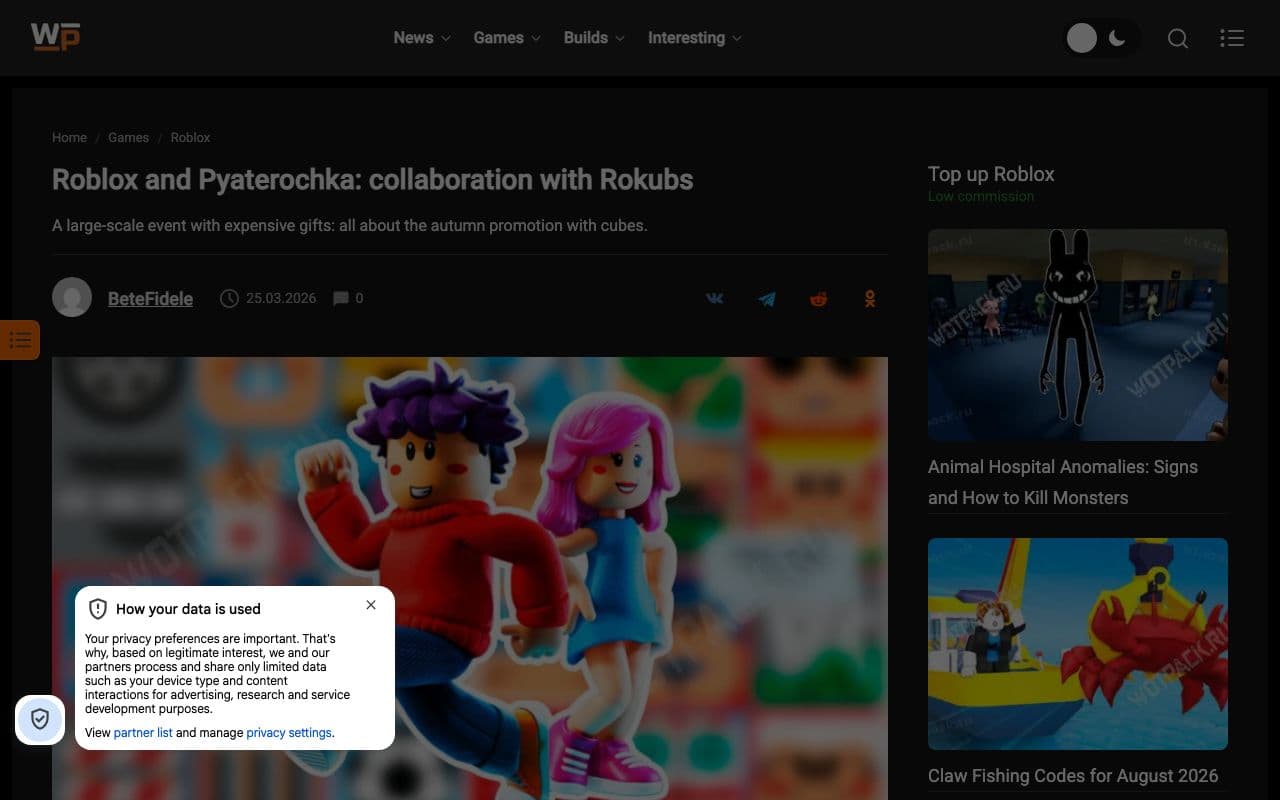Share the article on Telegram
Screen dimensions: 1280x800
point(766,298)
